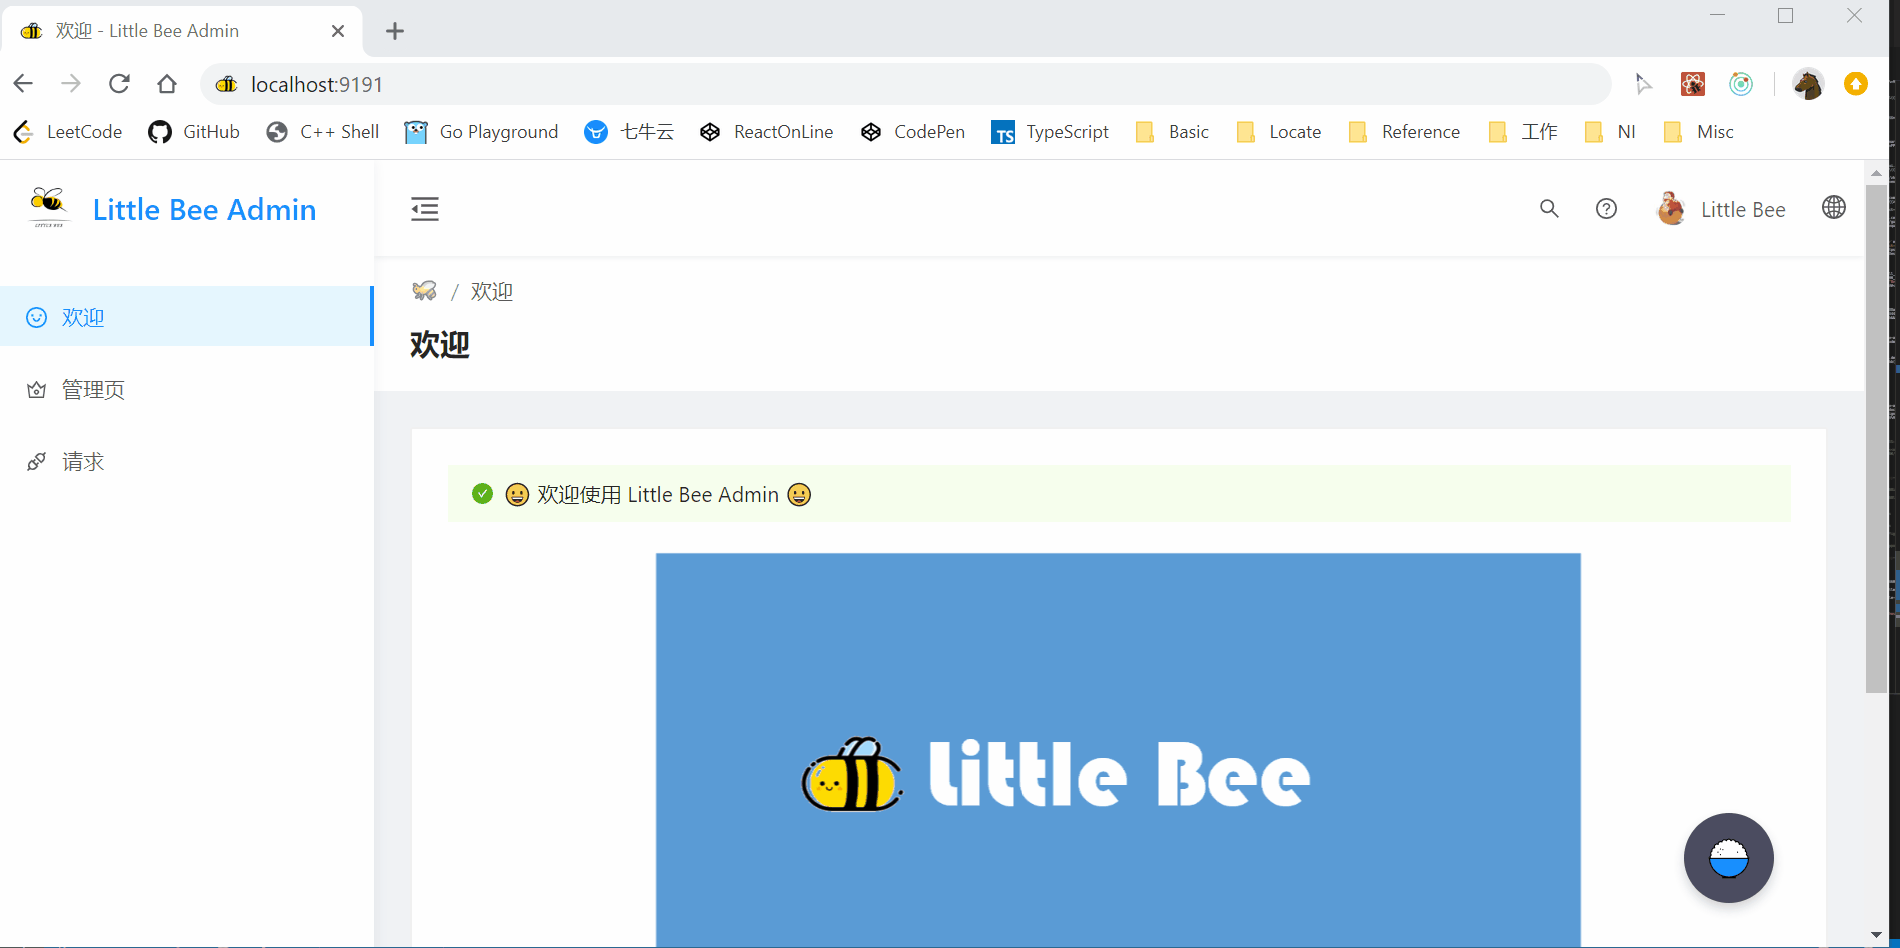The height and width of the screenshot is (948, 1900).
Task: Click the Little Bee banner image
Action: point(1118,750)
